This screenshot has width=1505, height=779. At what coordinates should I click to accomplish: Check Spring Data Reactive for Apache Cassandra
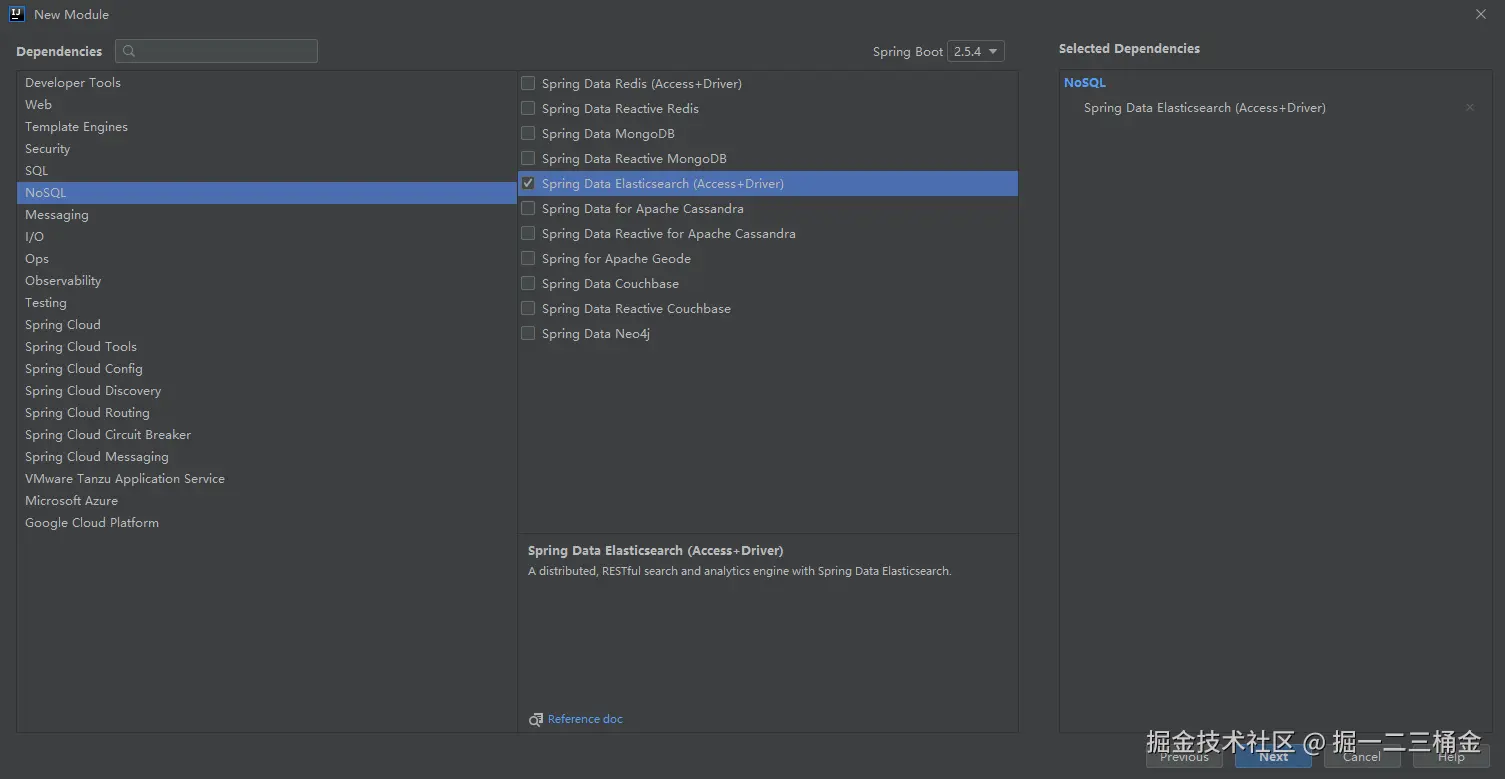(528, 233)
